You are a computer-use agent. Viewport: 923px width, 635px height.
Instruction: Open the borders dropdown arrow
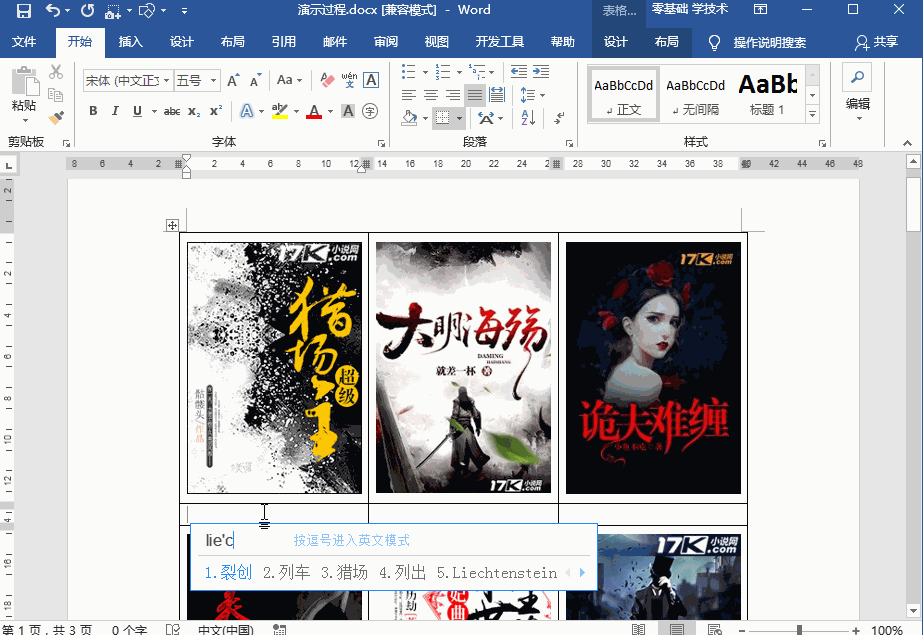point(459,118)
